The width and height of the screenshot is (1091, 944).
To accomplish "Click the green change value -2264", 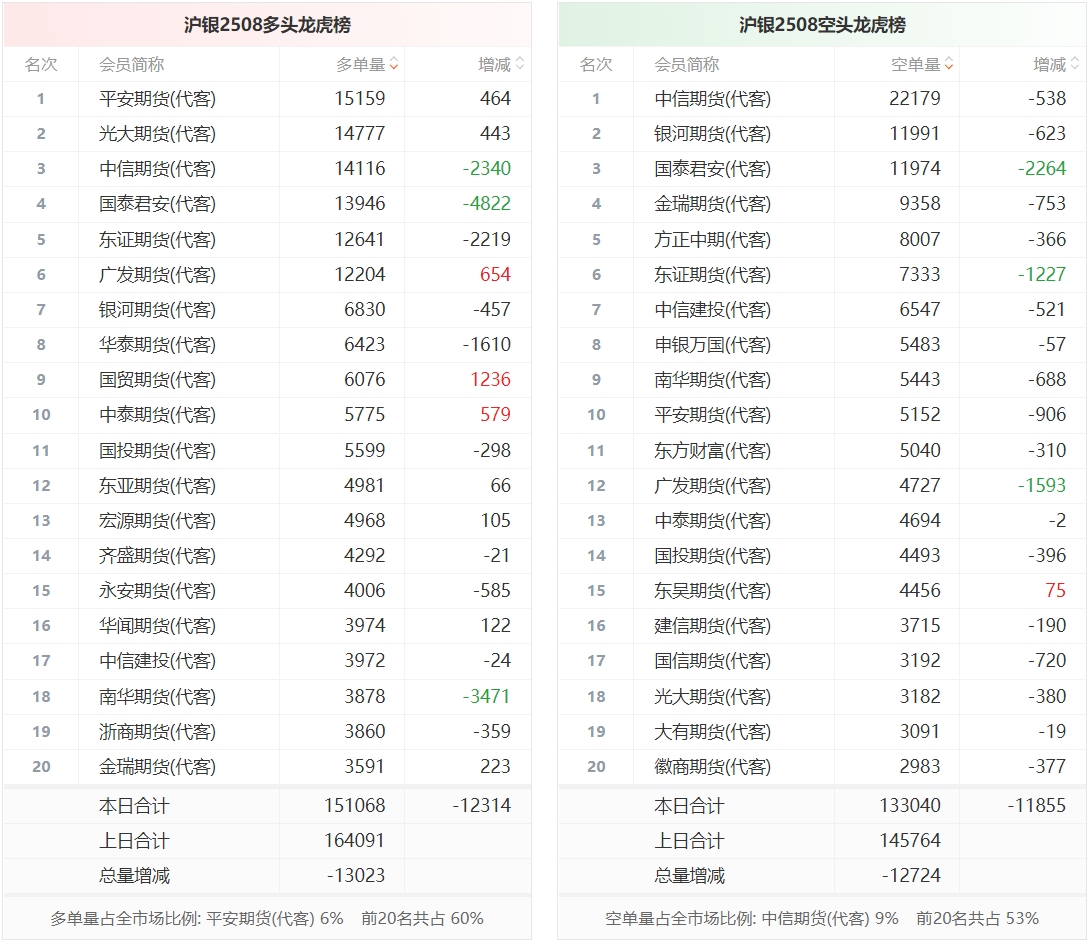I will (1042, 168).
